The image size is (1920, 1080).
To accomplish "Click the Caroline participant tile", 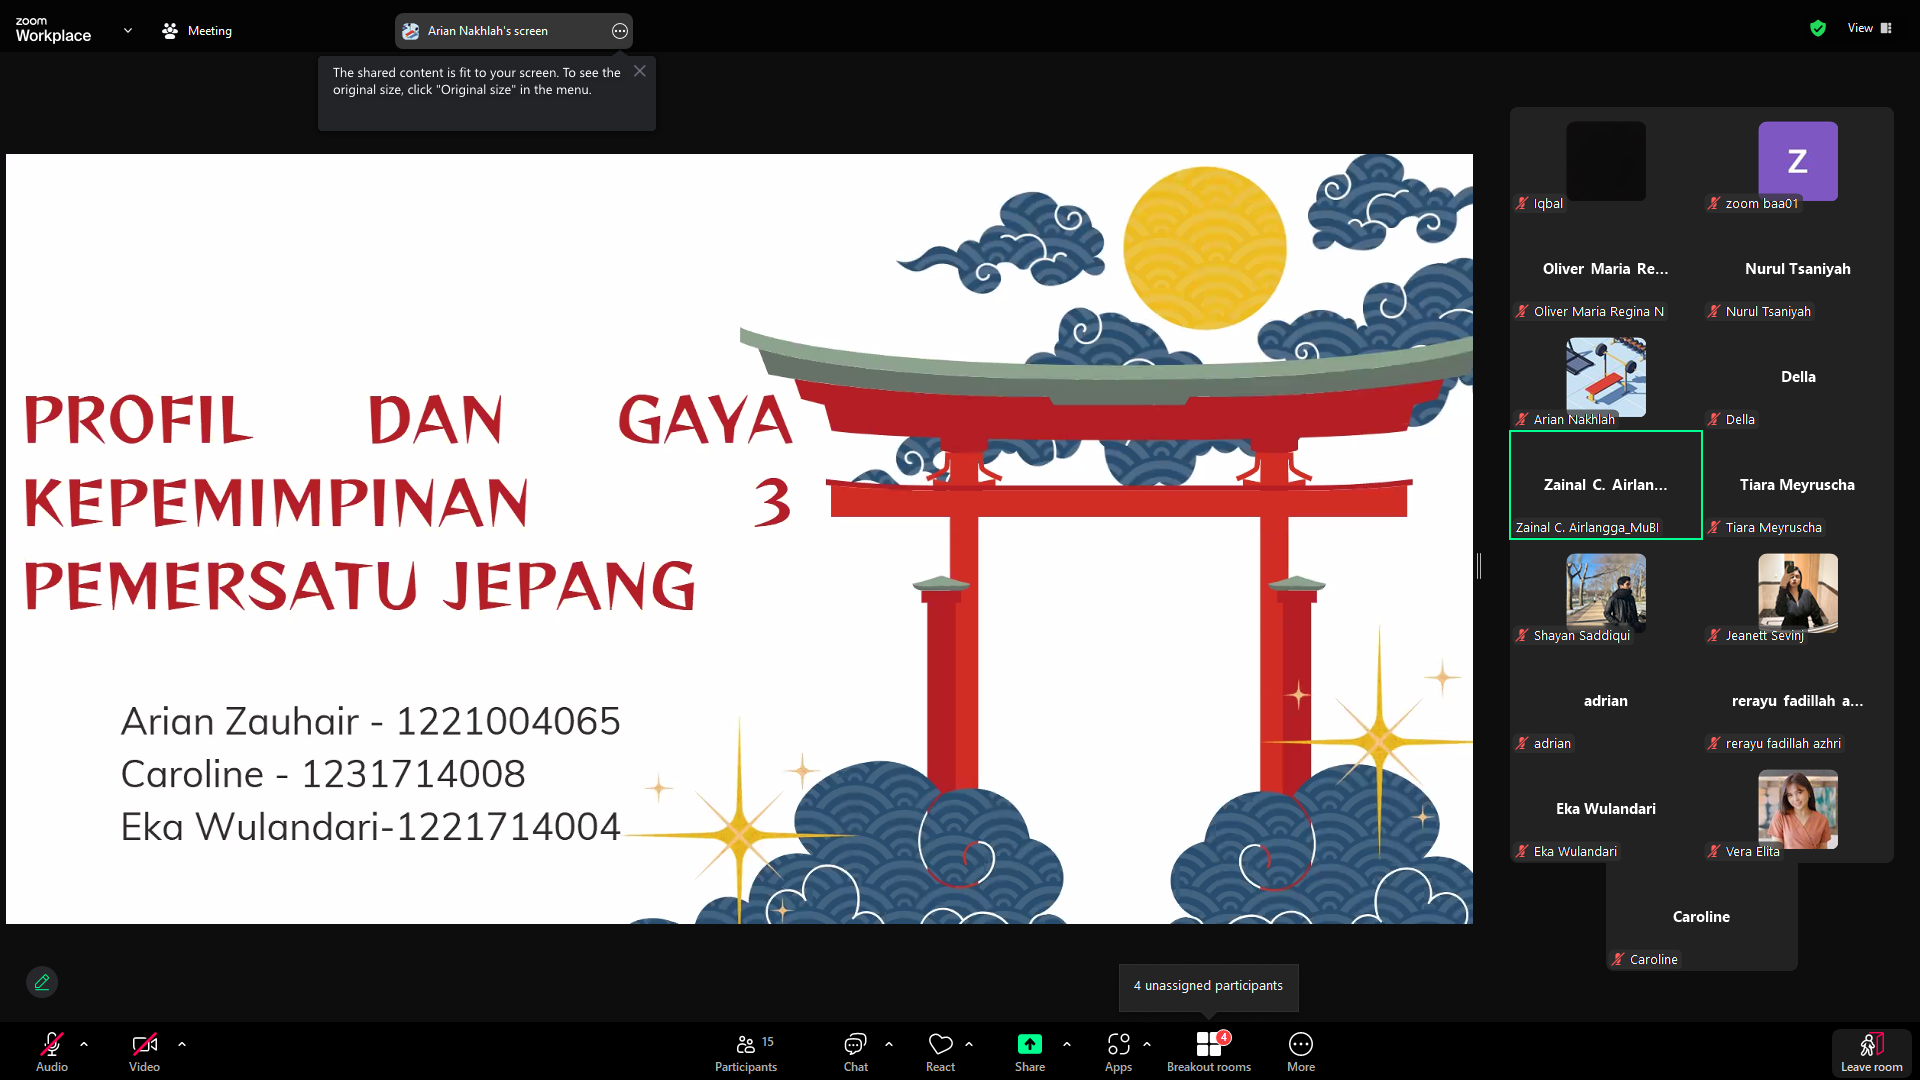I will point(1702,918).
